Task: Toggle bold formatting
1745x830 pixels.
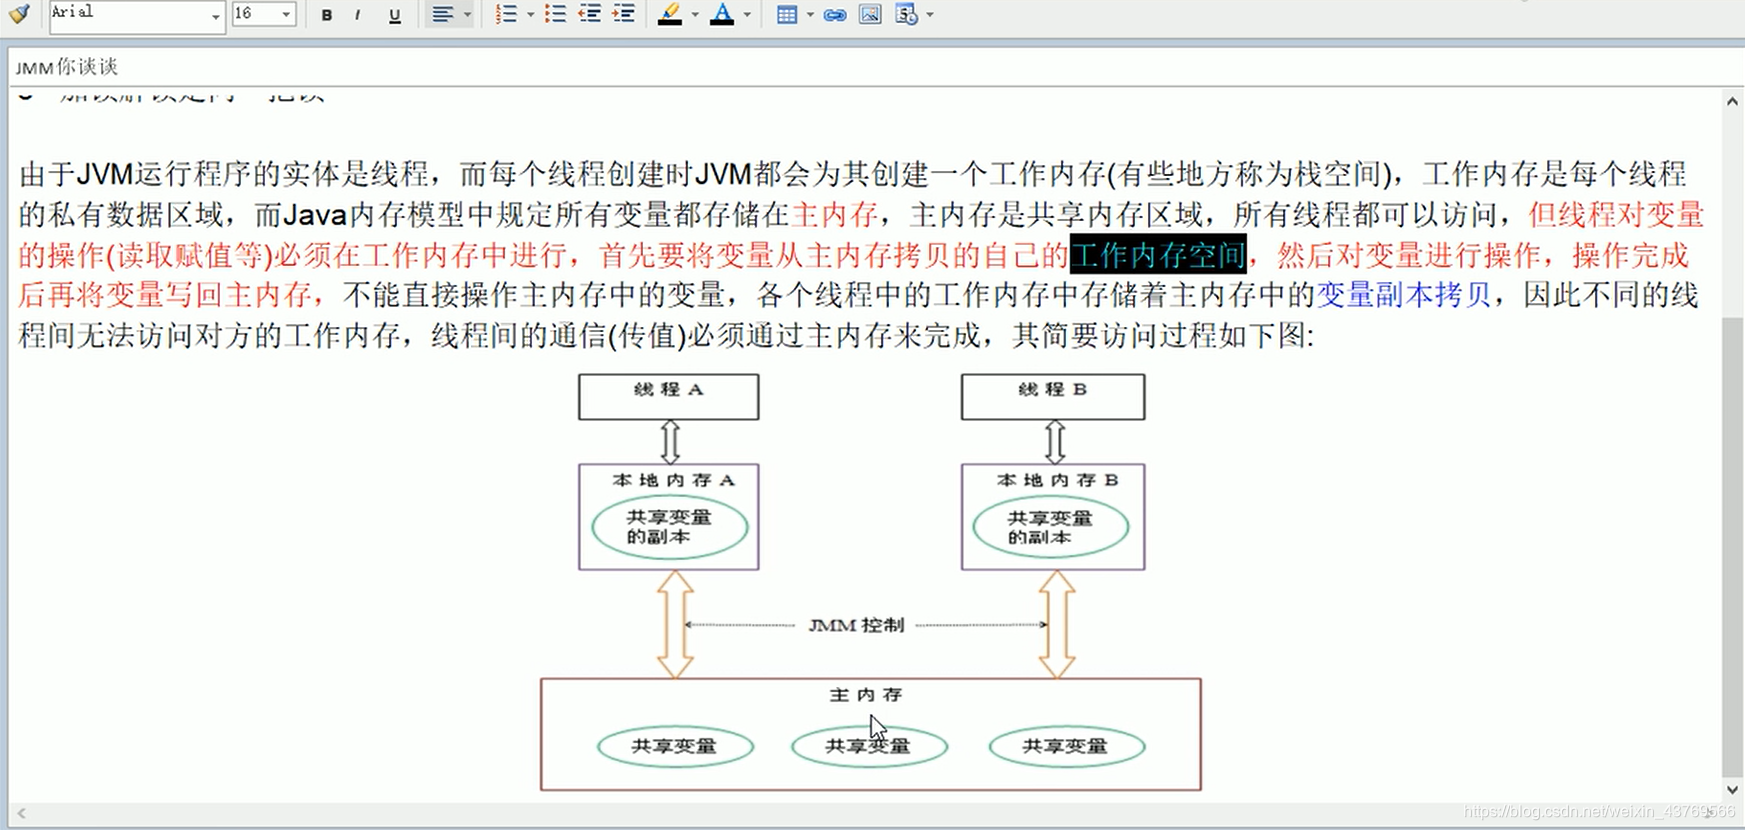Action: pos(327,15)
